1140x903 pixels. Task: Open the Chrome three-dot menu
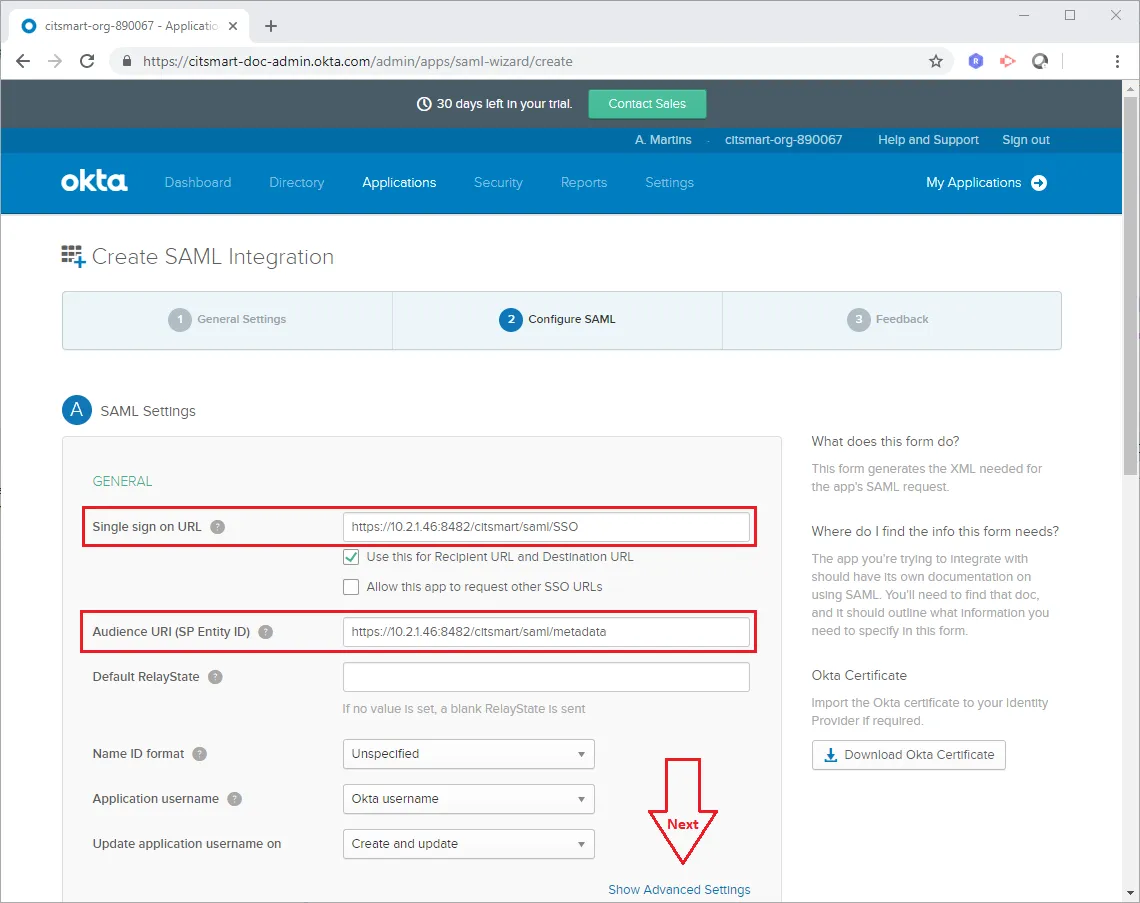[x=1117, y=61]
